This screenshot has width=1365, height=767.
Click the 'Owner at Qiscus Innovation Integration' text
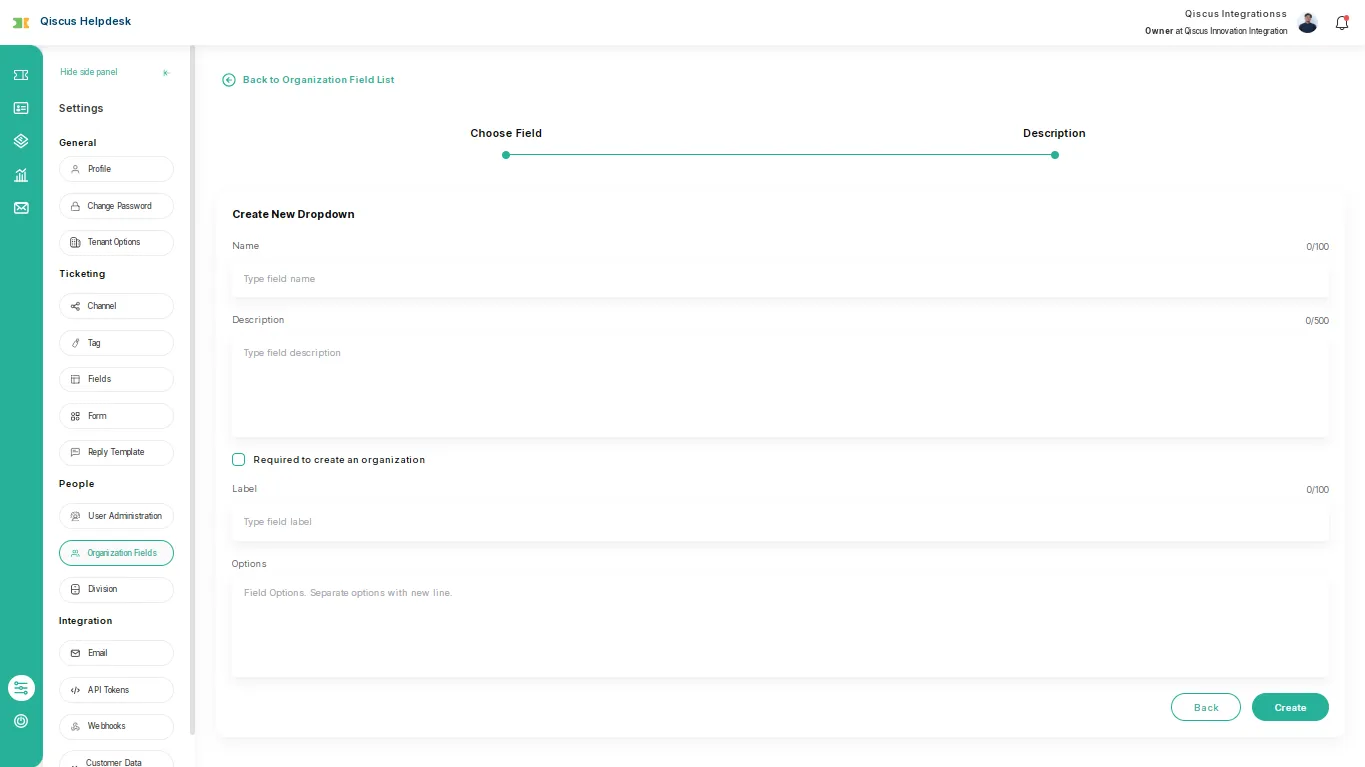click(1216, 31)
